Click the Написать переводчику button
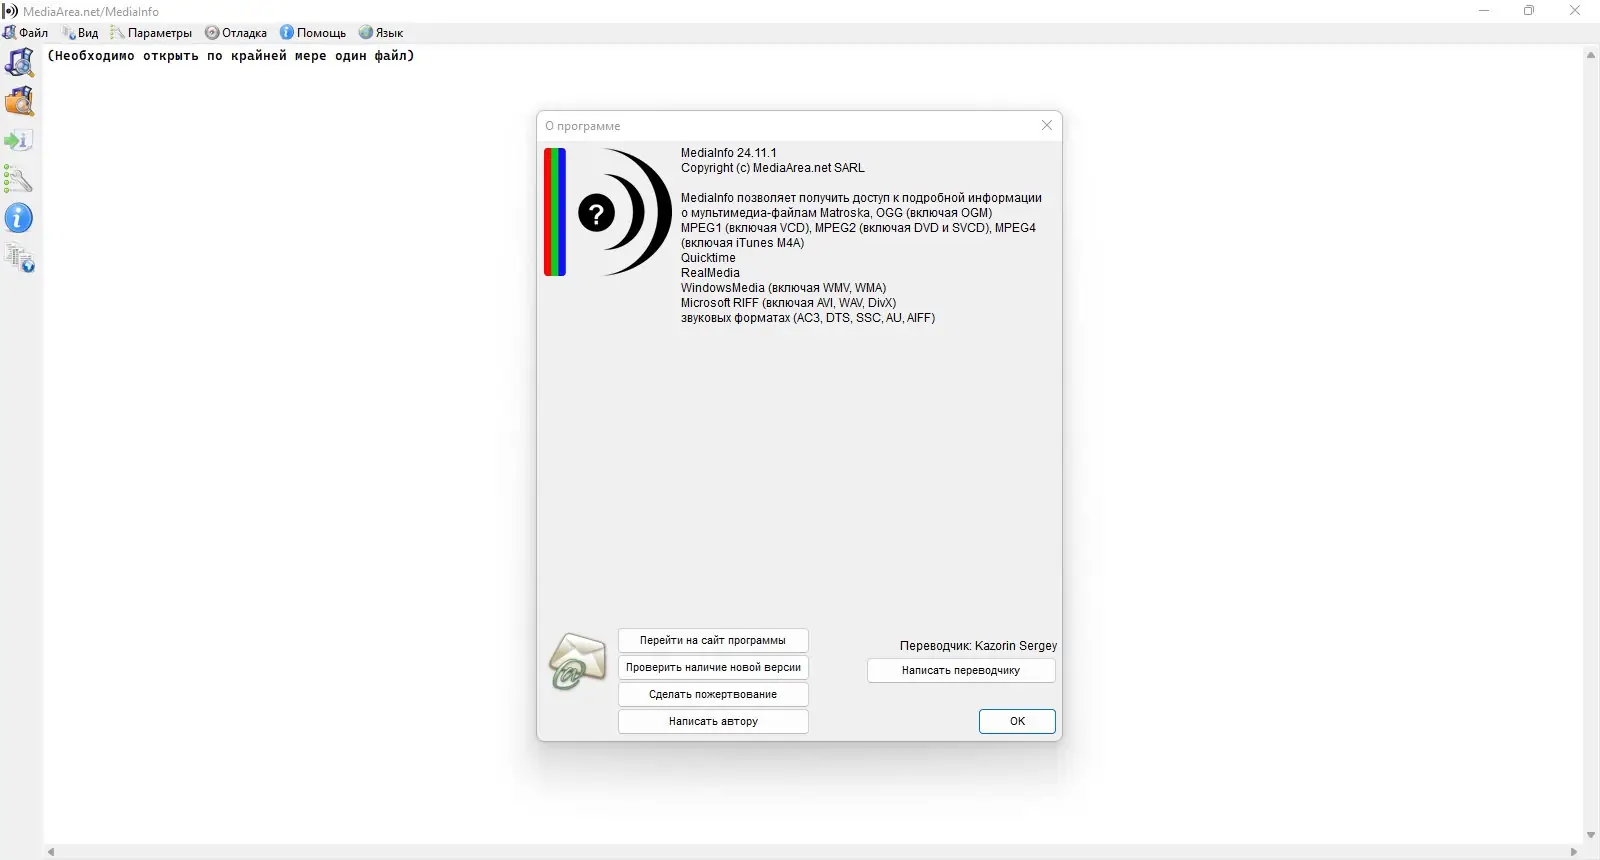This screenshot has height=860, width=1600. (x=961, y=670)
